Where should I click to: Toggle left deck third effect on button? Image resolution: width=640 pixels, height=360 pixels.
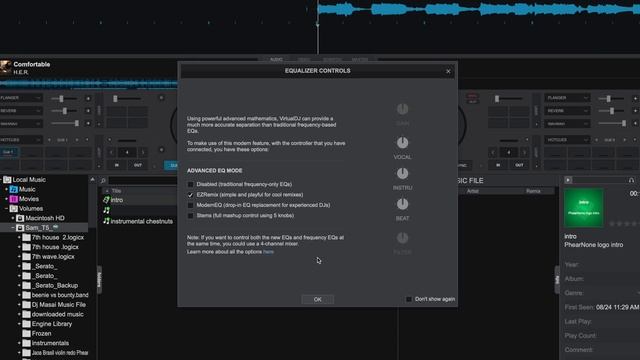pyautogui.click(x=88, y=123)
